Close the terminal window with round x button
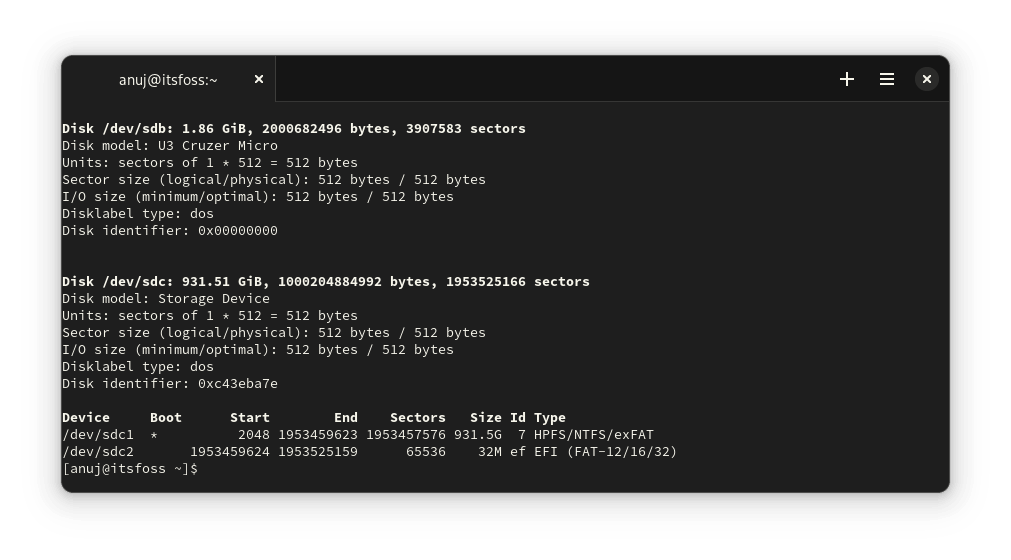 tap(927, 79)
